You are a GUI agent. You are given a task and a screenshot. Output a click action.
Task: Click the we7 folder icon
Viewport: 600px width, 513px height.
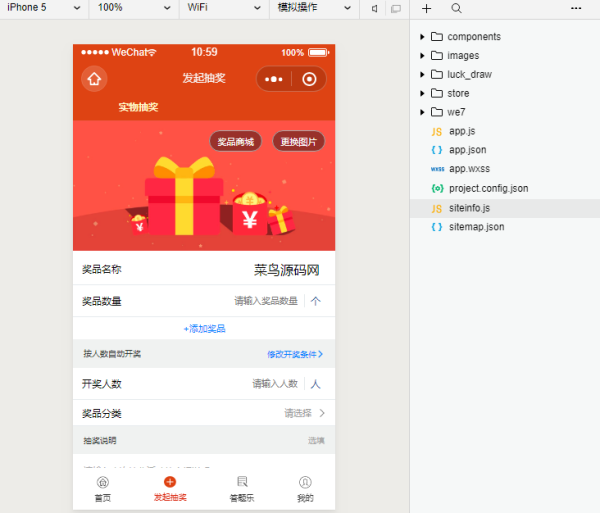(437, 112)
